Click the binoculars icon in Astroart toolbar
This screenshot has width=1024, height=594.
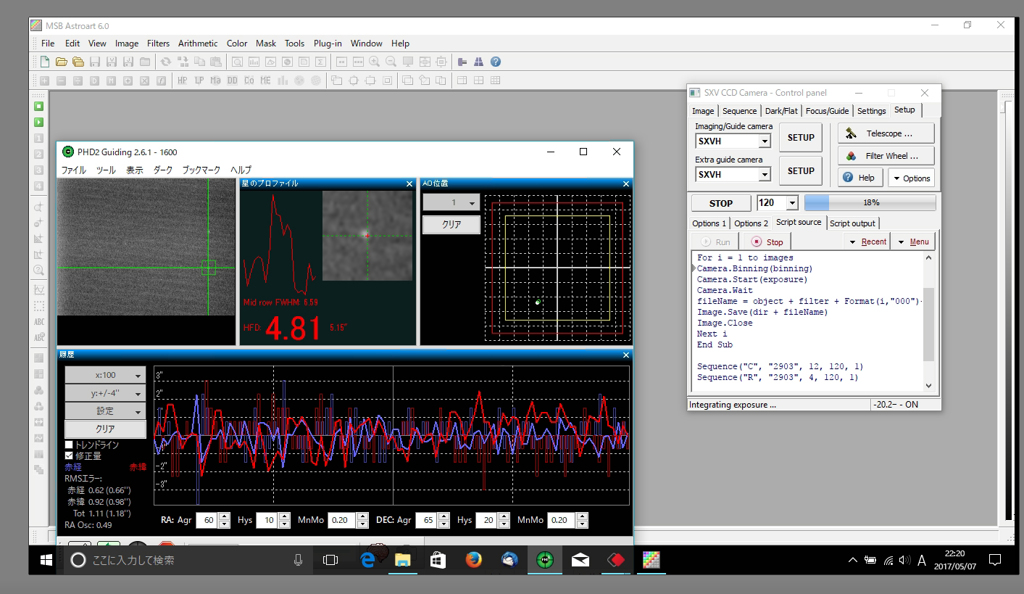[x=479, y=62]
